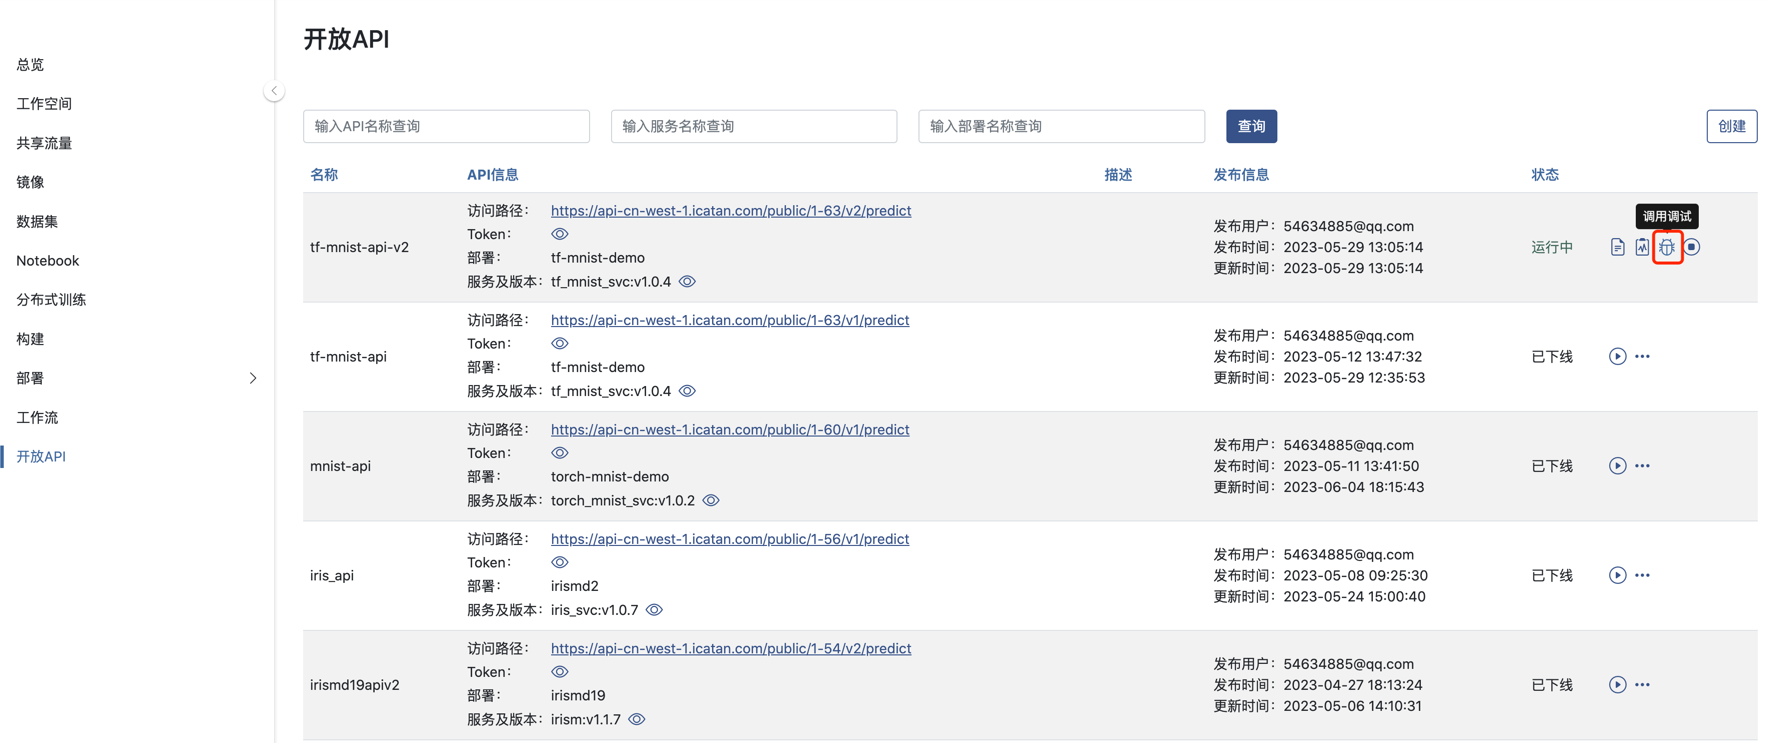This screenshot has height=743, width=1770.
Task: Start the offline tf-mnist-api with play icon
Action: [x=1617, y=357]
